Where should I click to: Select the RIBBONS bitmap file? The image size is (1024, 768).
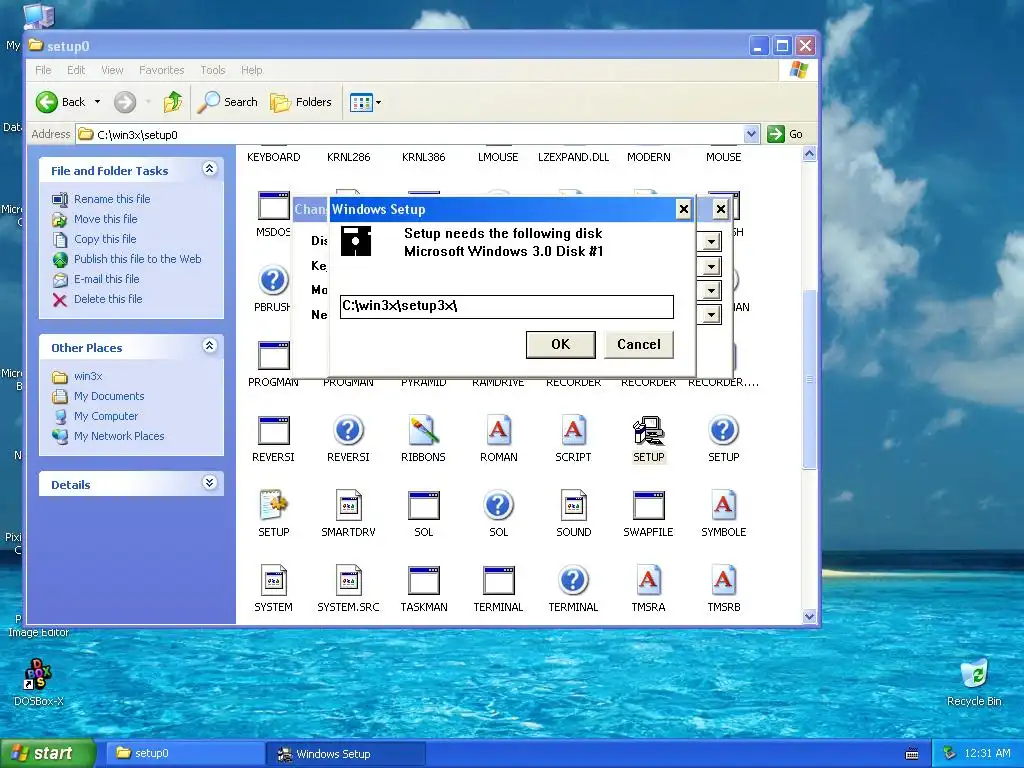click(423, 432)
